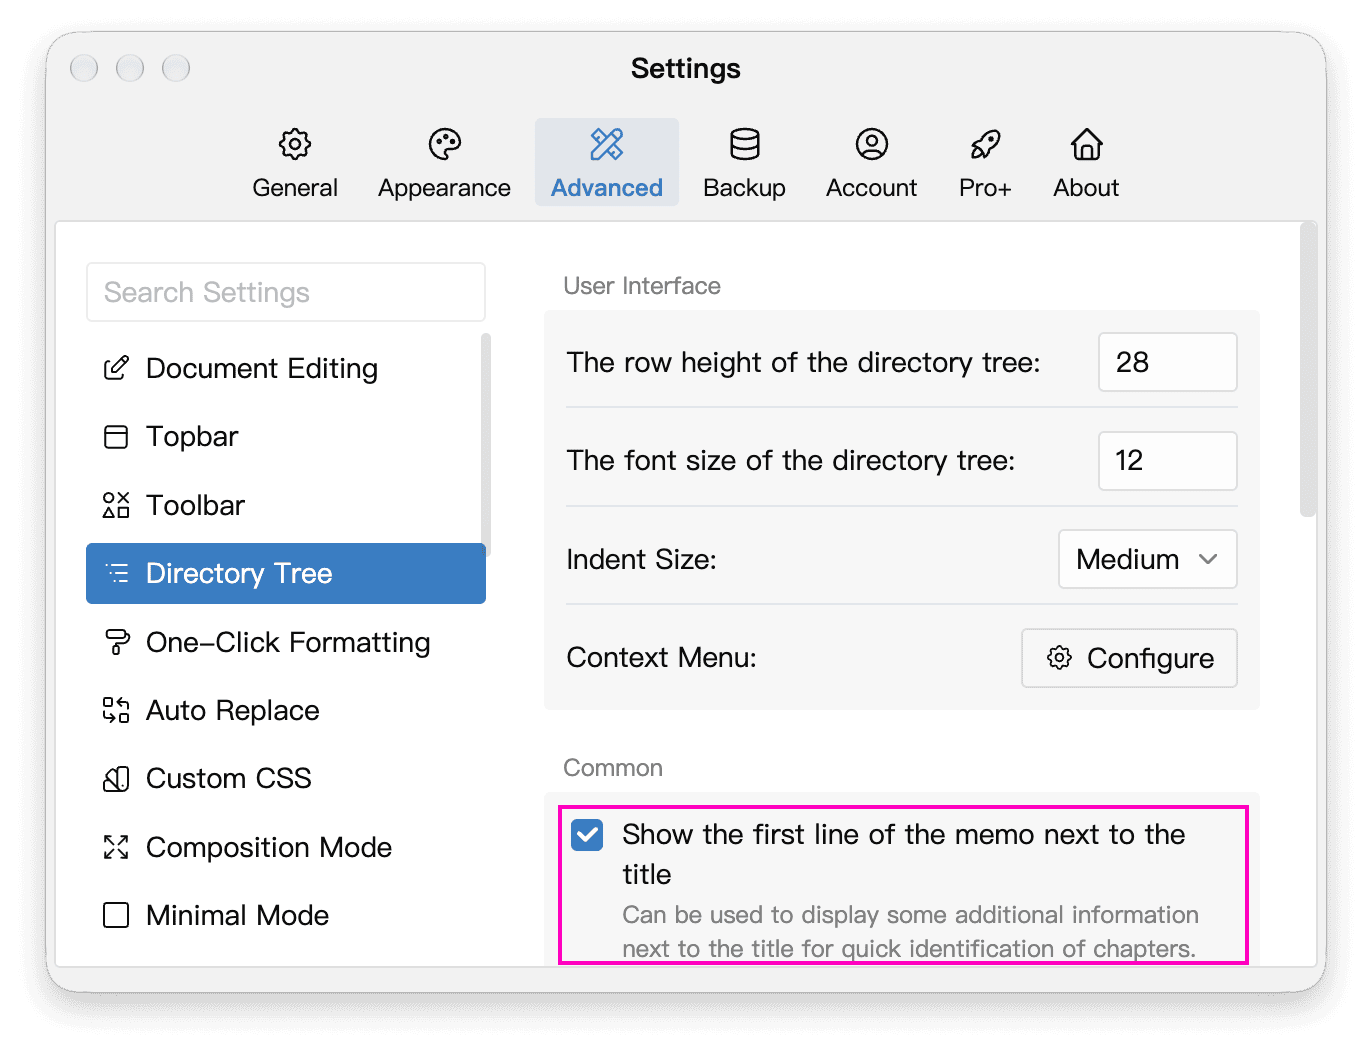1372x1052 pixels.
Task: Open the Indent Size Medium dropdown
Action: (x=1148, y=559)
